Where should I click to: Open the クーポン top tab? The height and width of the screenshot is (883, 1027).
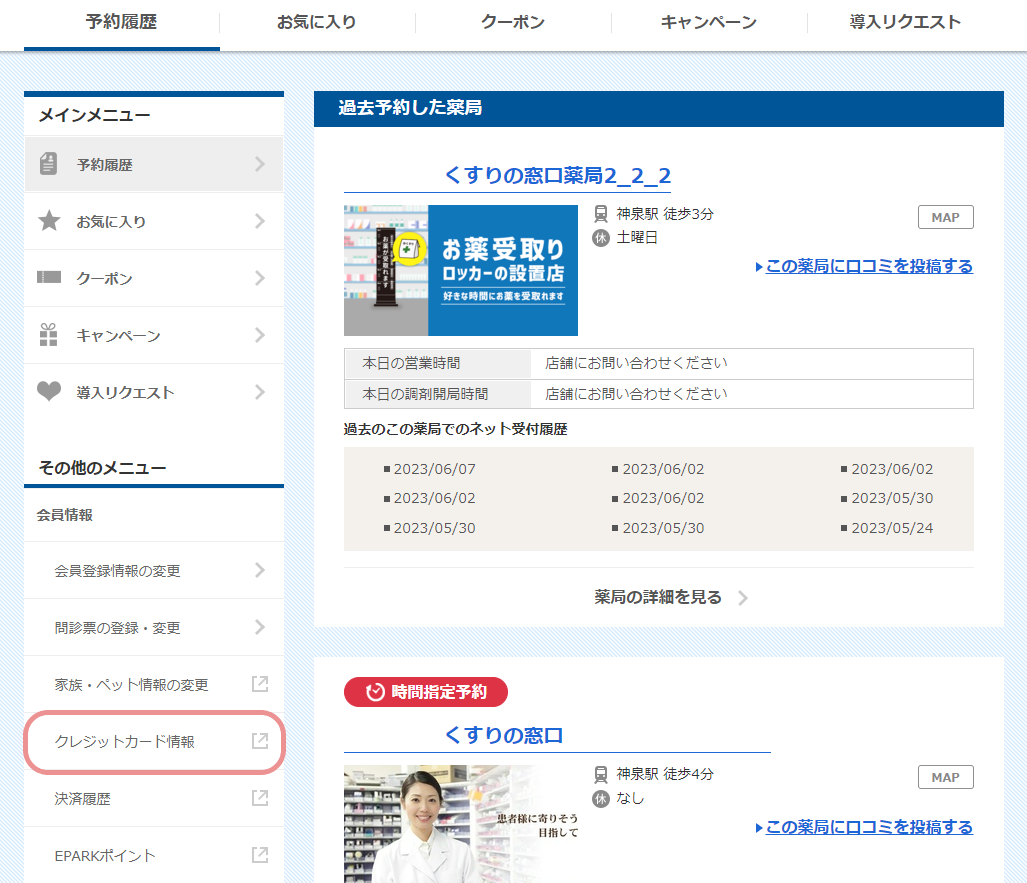[x=513, y=22]
